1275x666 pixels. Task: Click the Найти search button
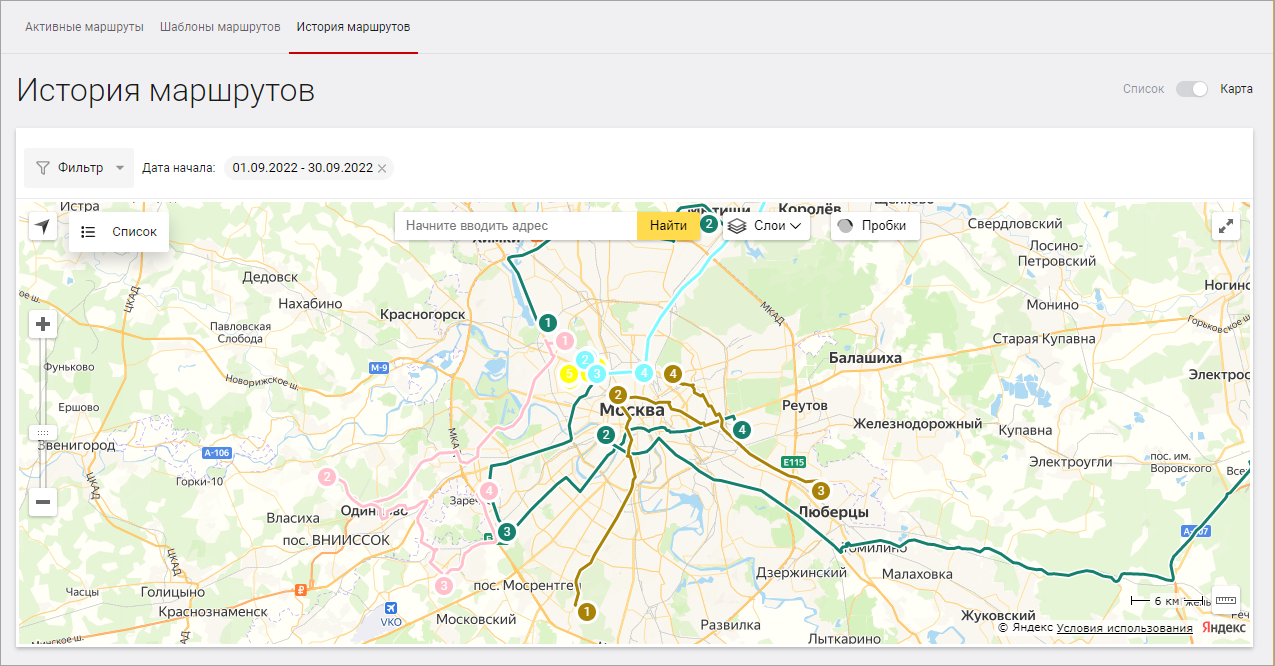[x=668, y=226]
